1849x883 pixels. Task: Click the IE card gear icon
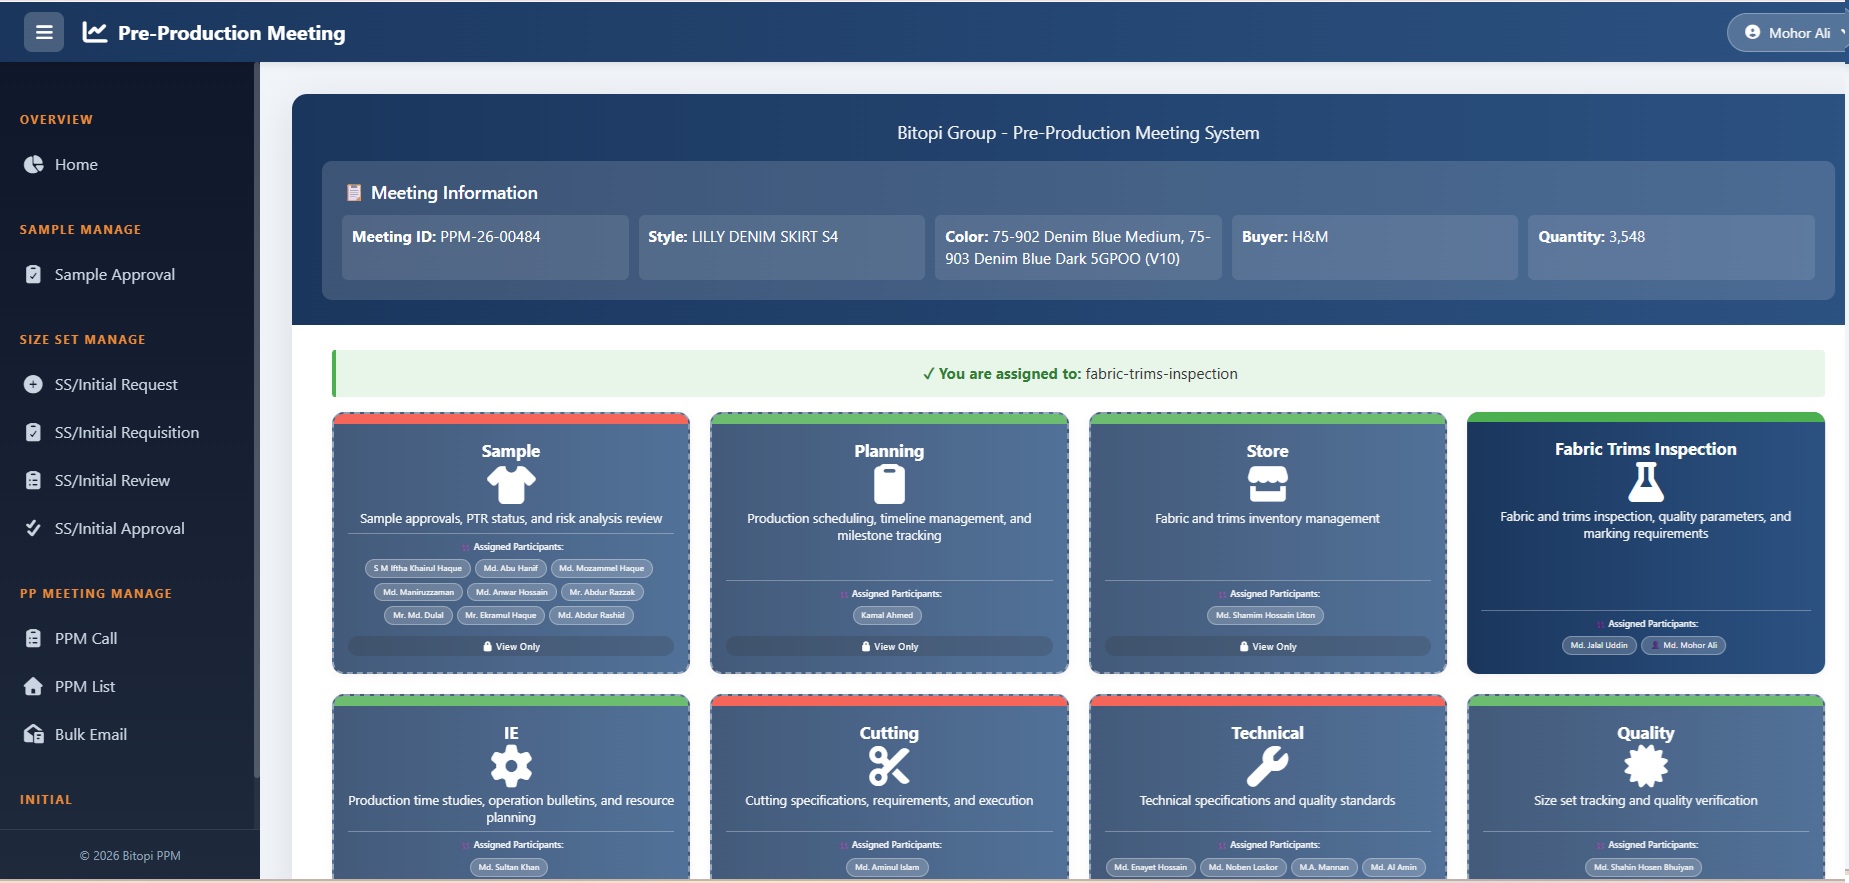pyautogui.click(x=511, y=767)
